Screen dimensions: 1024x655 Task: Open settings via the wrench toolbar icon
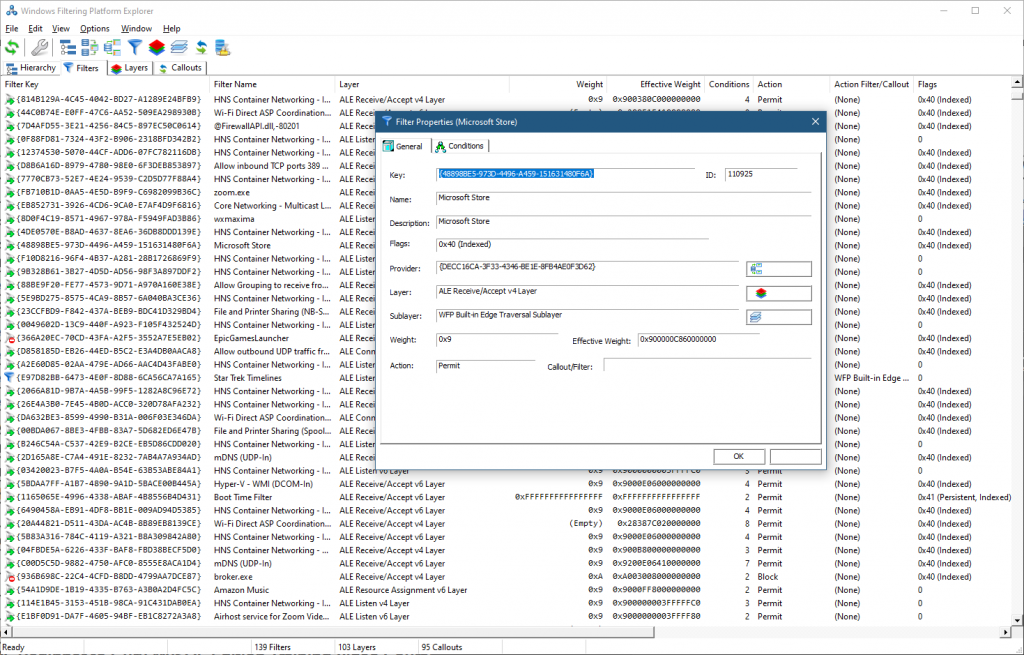click(x=40, y=47)
